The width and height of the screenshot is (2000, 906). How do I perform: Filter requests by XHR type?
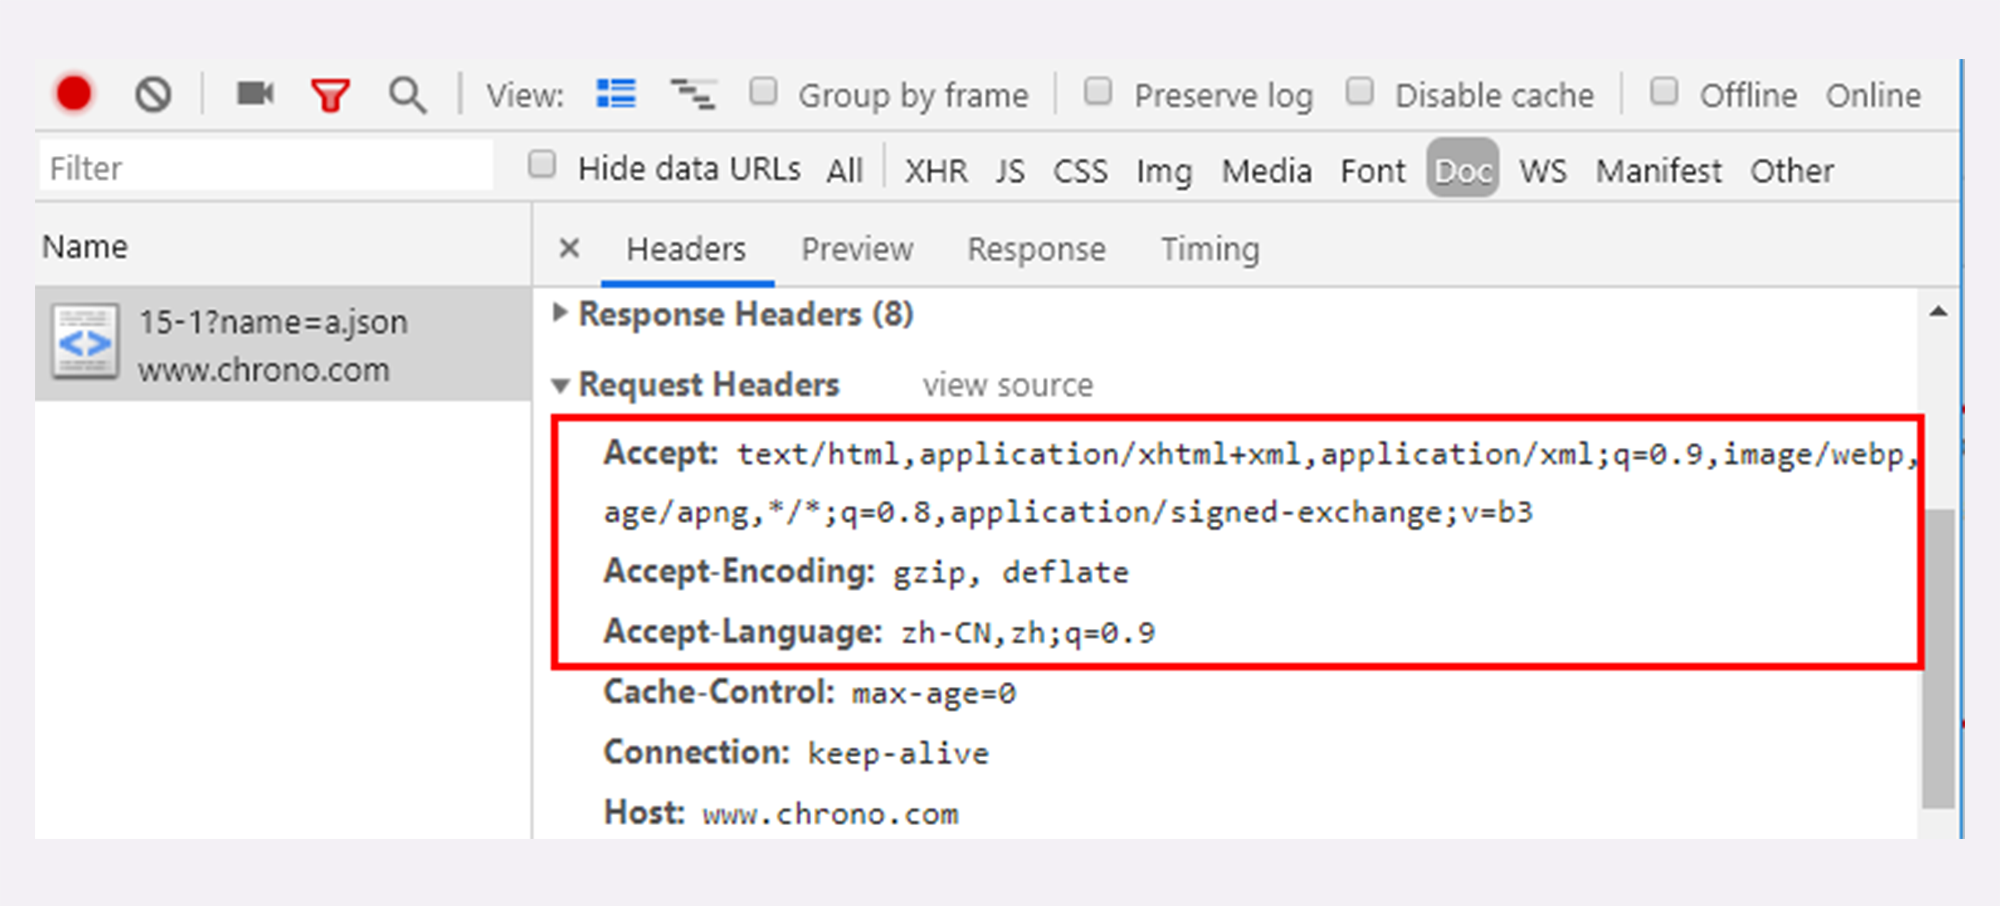click(x=936, y=171)
